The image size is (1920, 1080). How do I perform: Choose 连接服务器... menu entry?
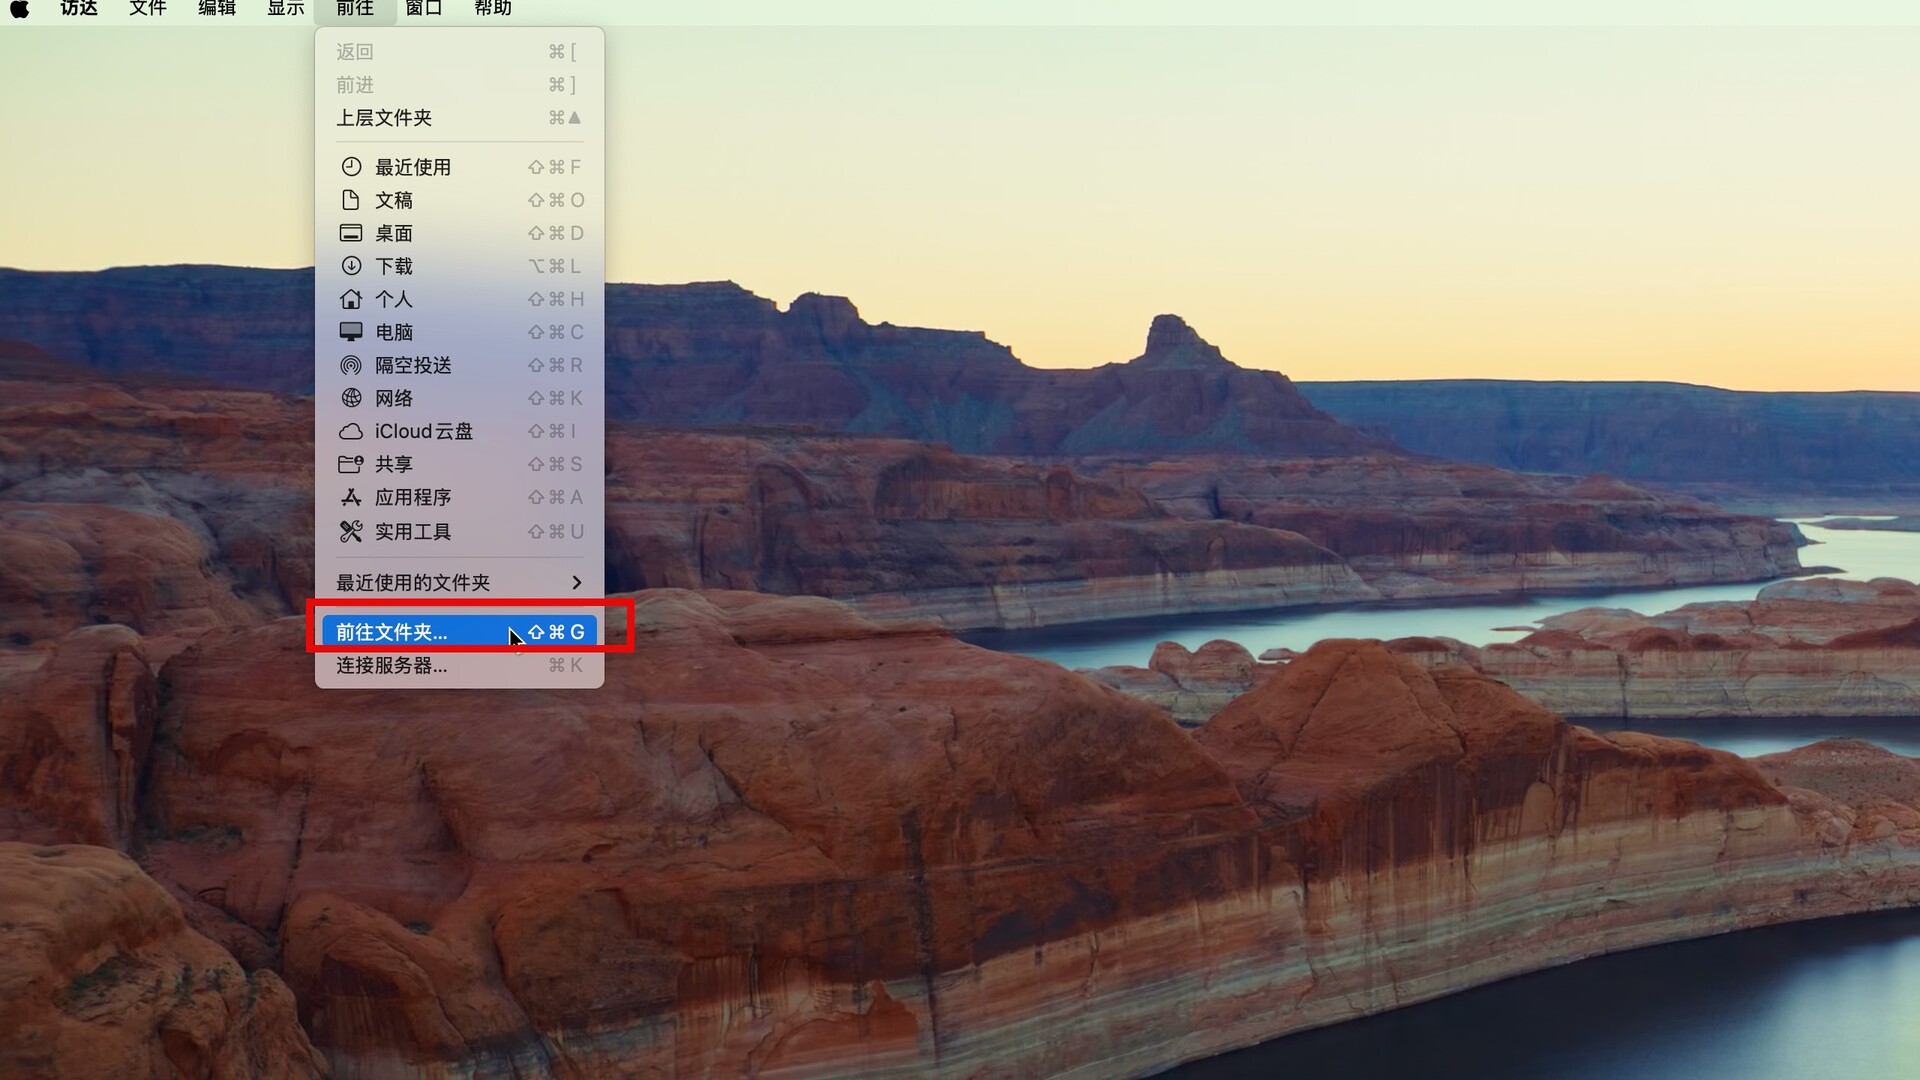click(x=459, y=665)
